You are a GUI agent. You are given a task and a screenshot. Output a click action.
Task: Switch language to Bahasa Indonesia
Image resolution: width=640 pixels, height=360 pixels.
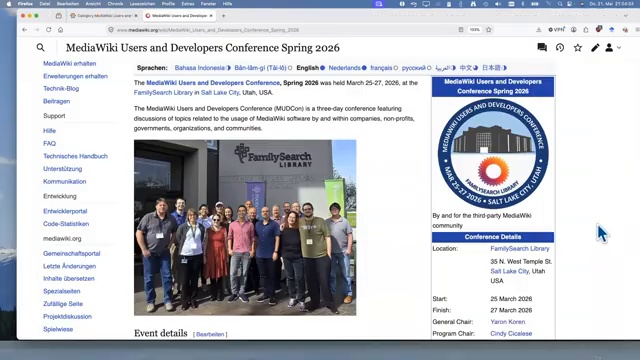pyautogui.click(x=200, y=68)
